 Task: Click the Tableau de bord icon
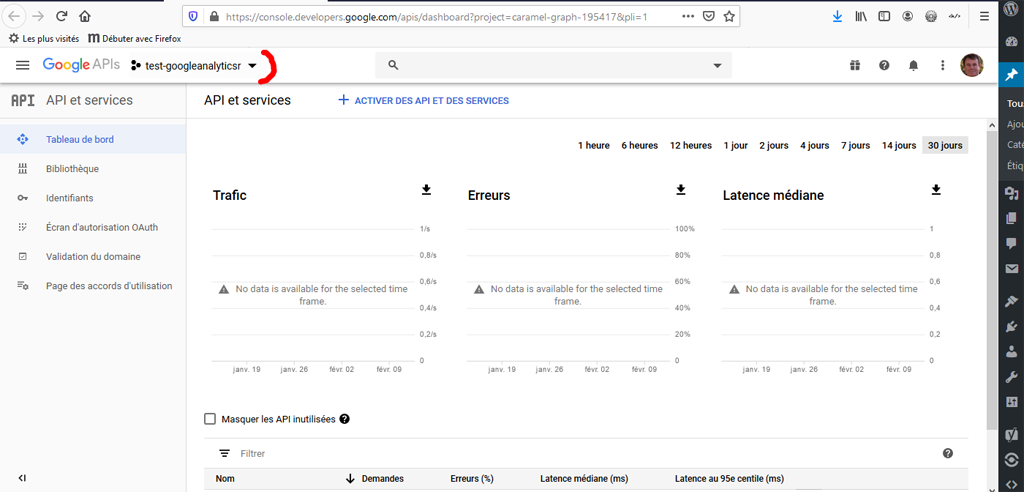pos(22,139)
